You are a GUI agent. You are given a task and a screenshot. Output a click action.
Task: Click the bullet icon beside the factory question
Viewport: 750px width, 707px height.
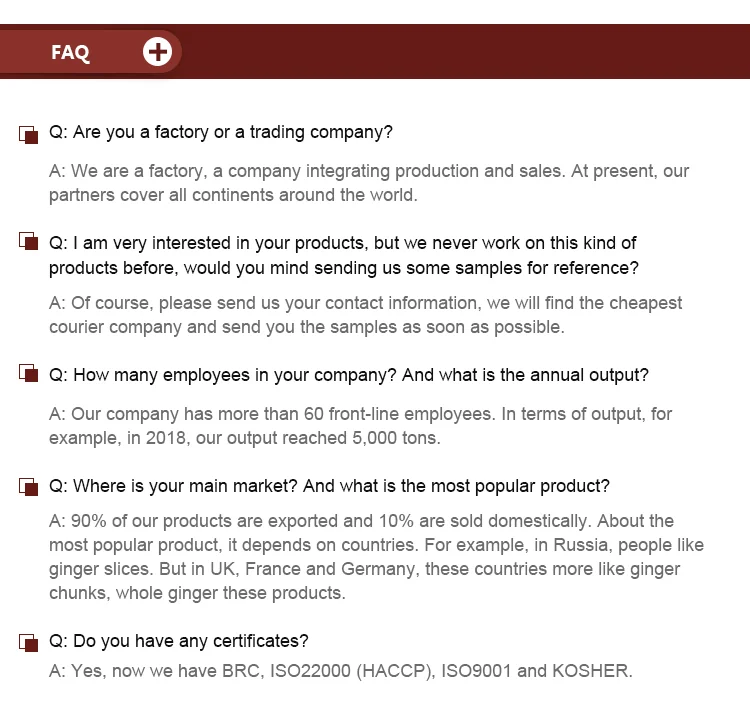click(28, 133)
